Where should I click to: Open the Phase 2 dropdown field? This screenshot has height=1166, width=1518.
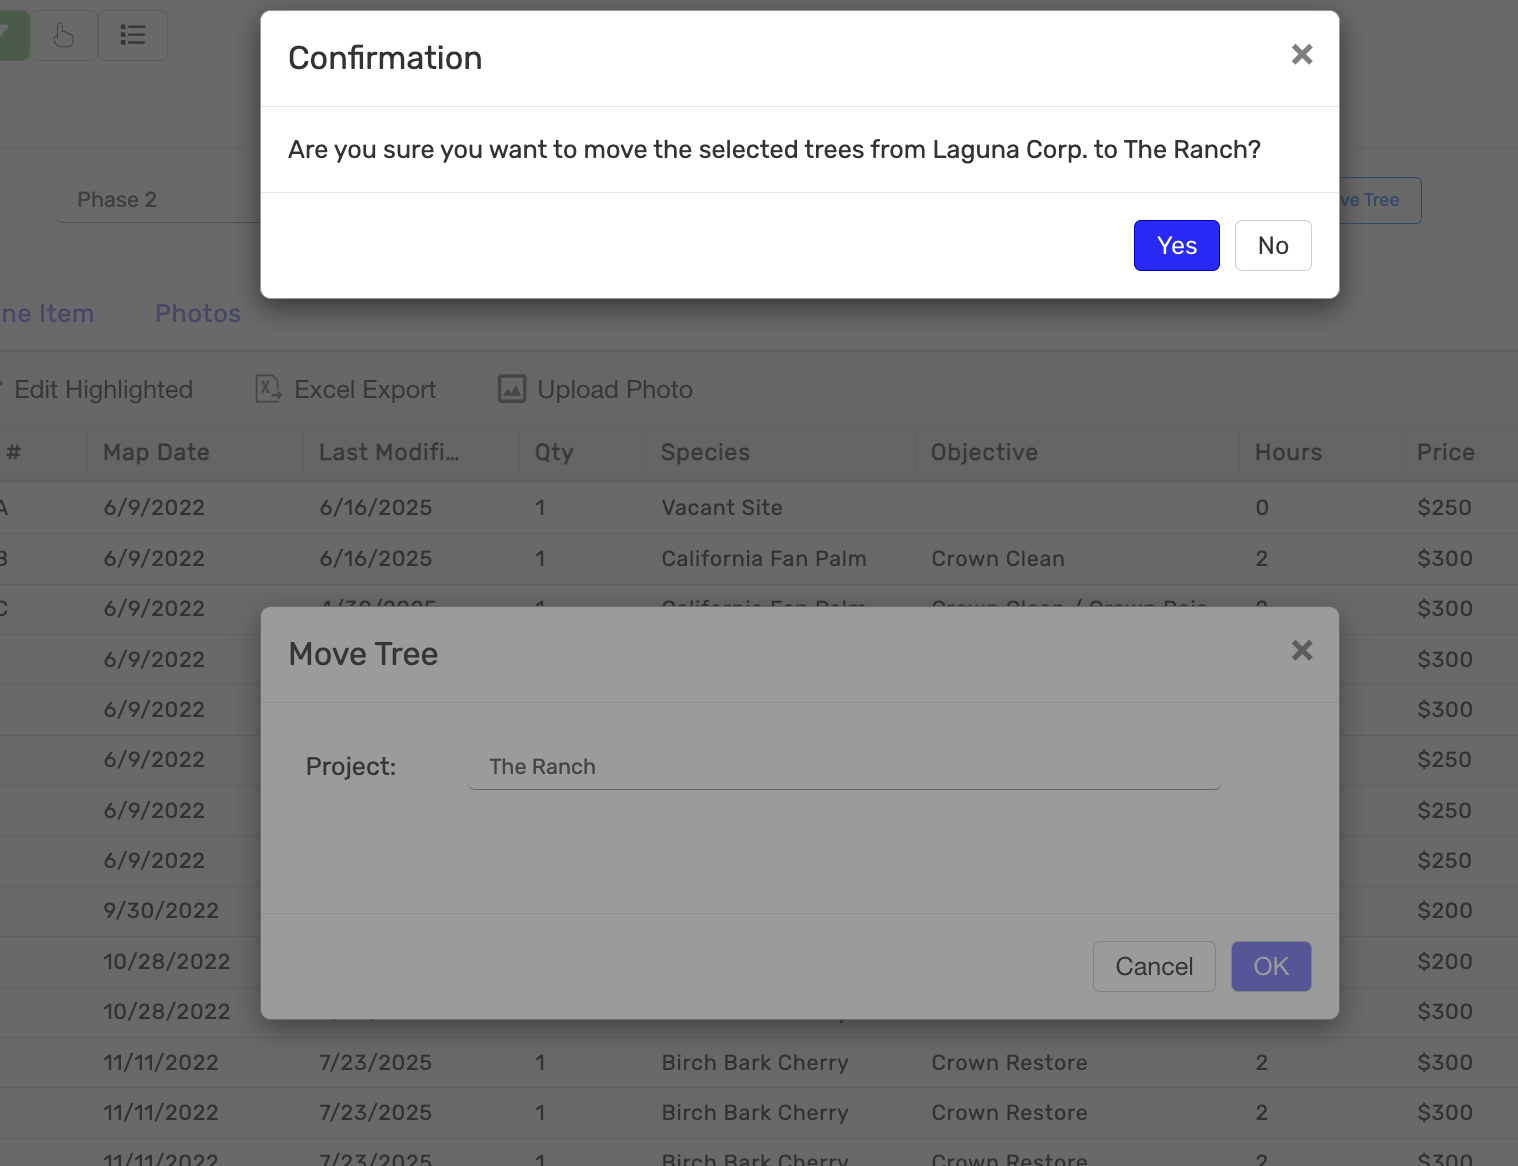pyautogui.click(x=160, y=200)
